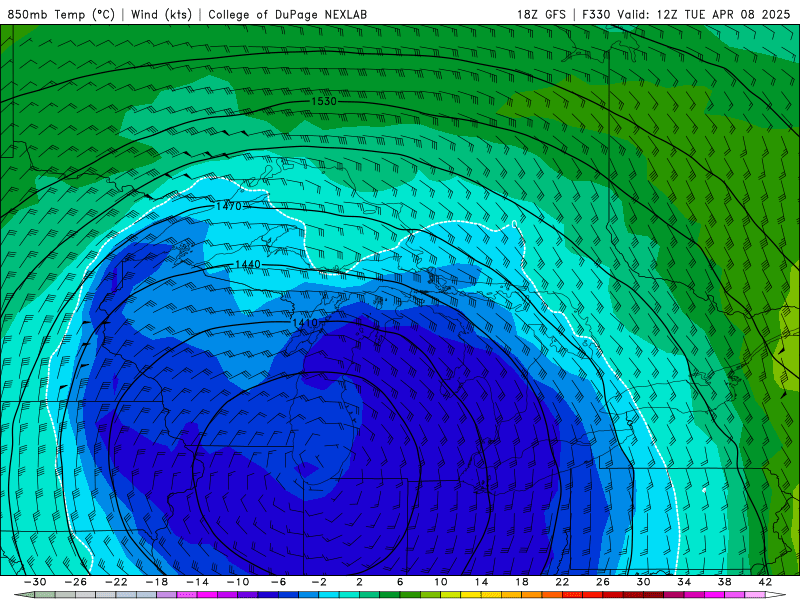Click the positive 2 colorbar scale label
Screen dimensions: 800x600
(x=359, y=582)
